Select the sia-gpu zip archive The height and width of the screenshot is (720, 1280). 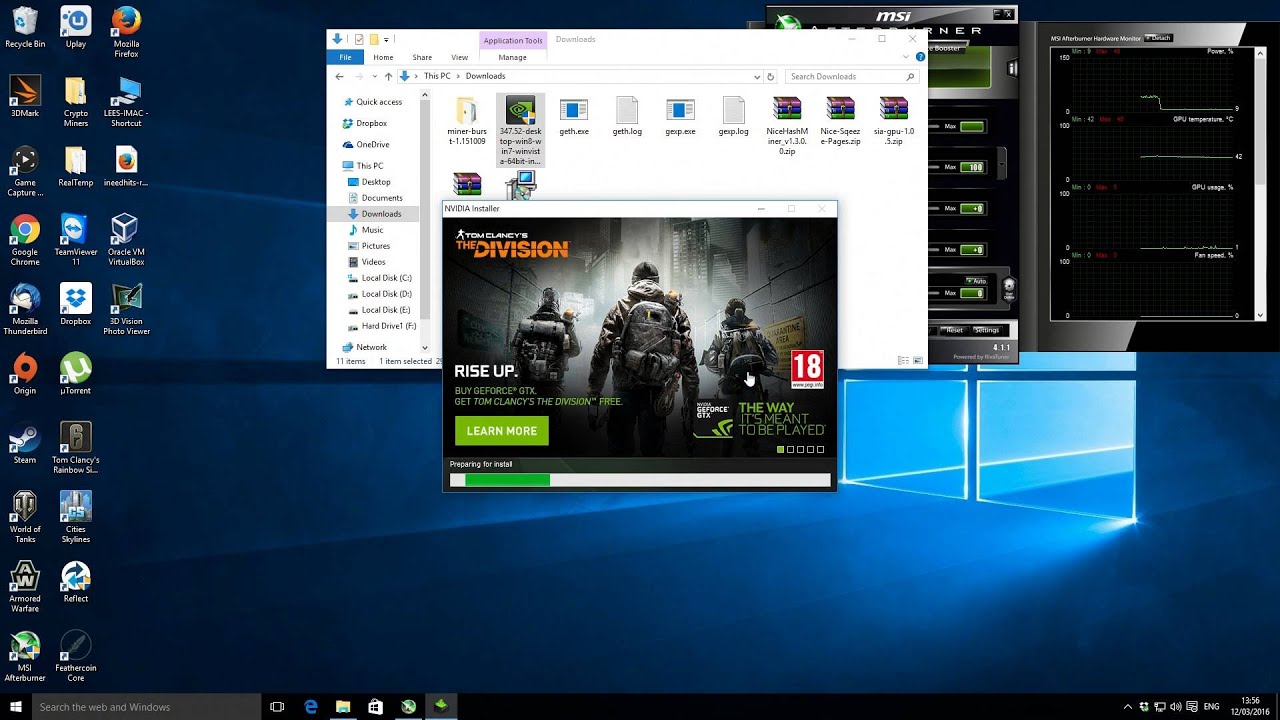coord(894,121)
